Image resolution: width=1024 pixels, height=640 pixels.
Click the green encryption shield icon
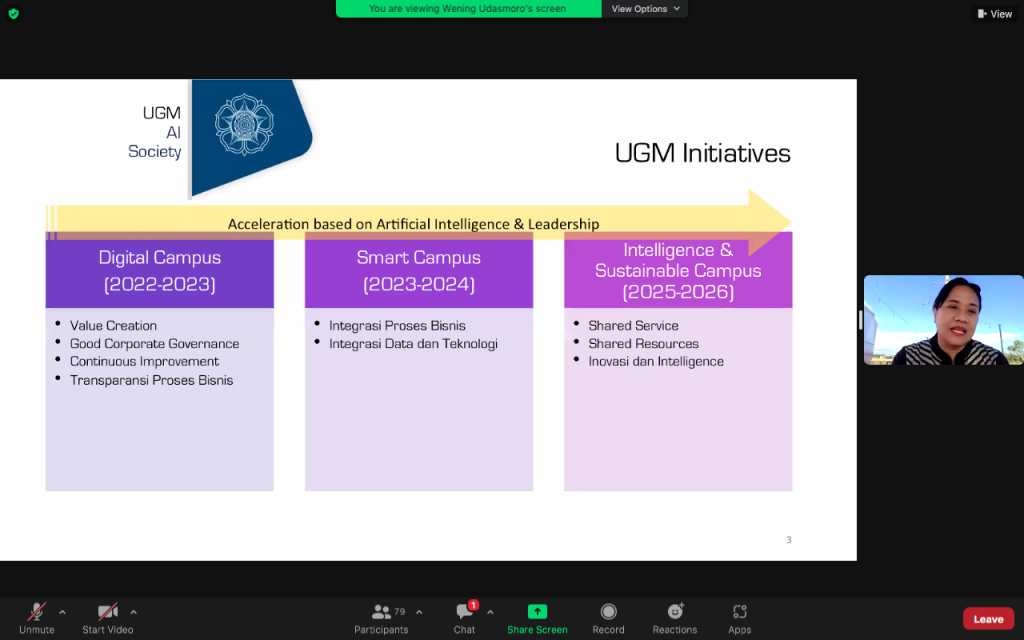point(14,14)
